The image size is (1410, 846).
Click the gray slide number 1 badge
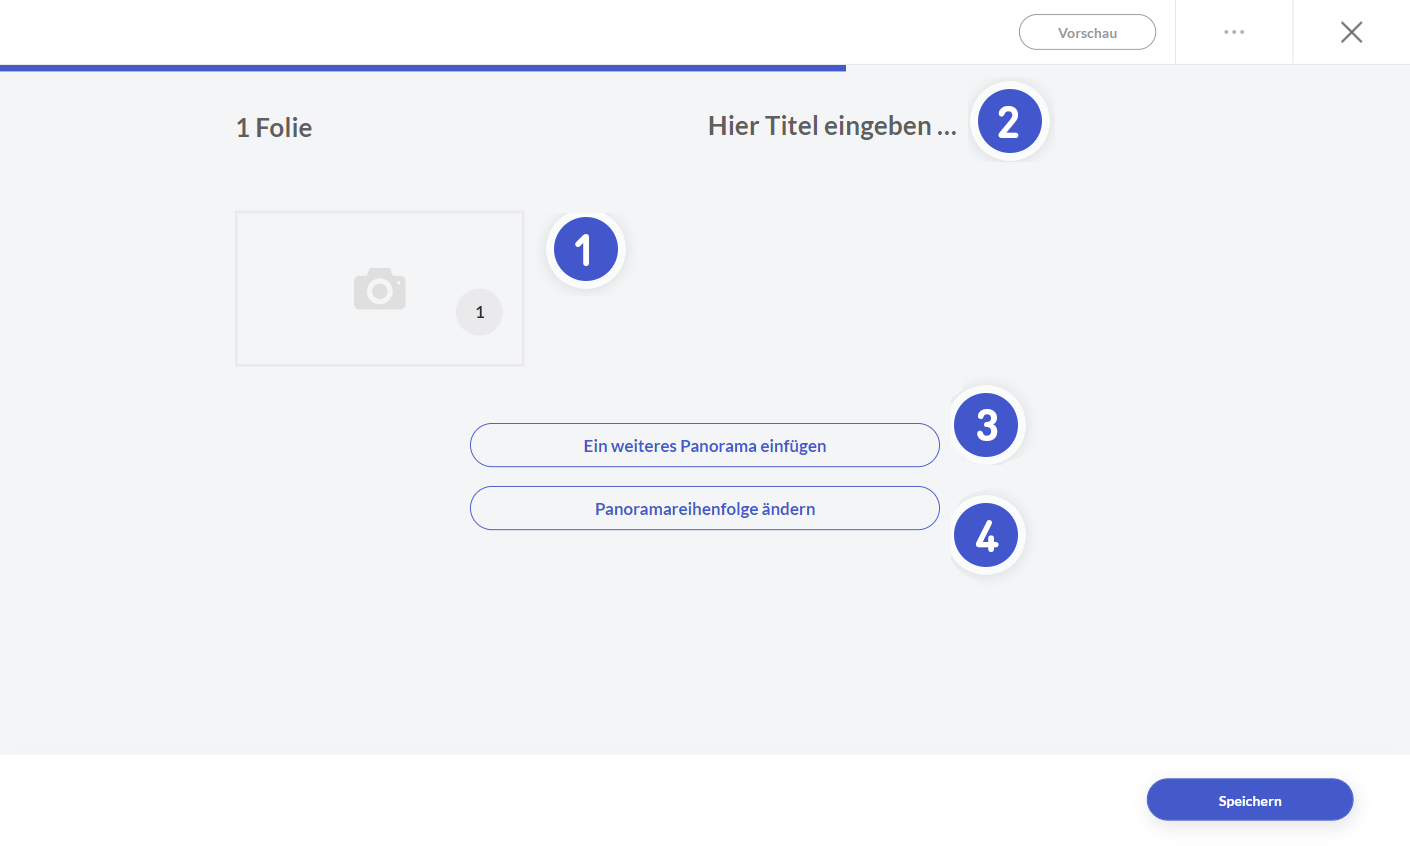(x=479, y=312)
